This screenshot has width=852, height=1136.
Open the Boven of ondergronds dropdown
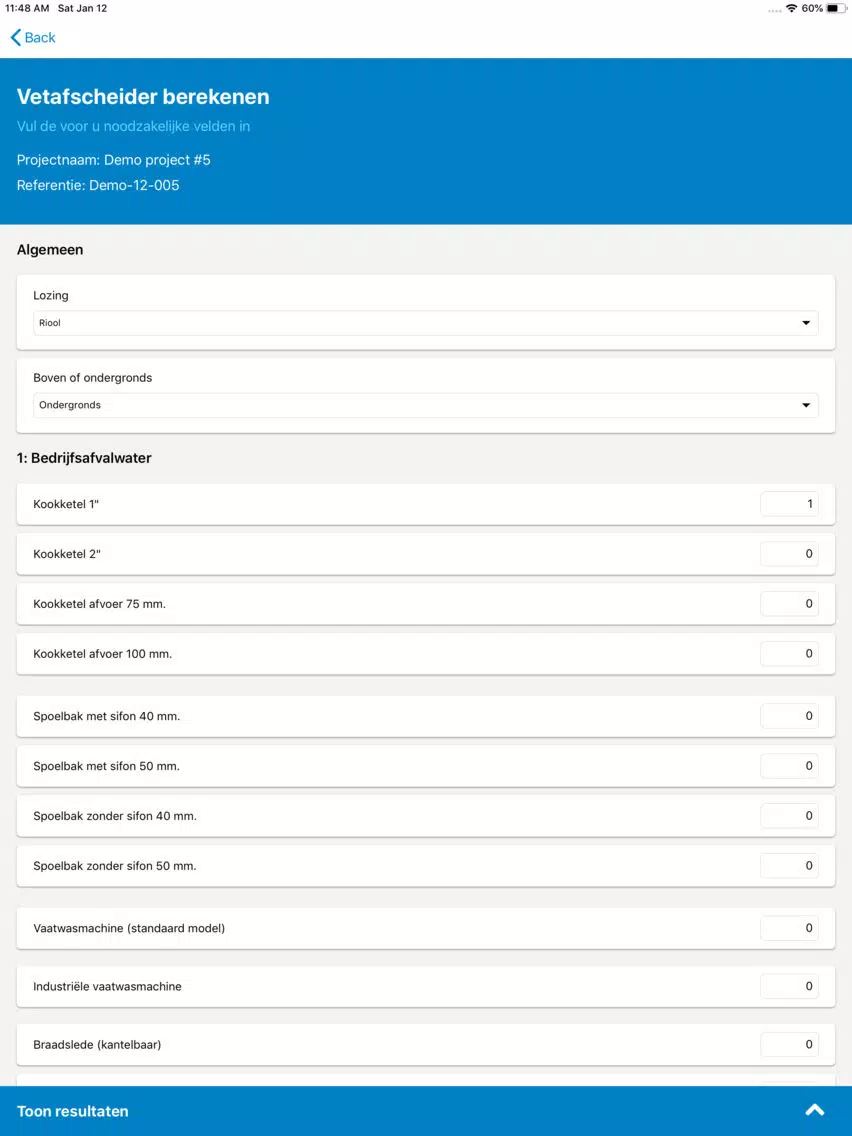426,406
